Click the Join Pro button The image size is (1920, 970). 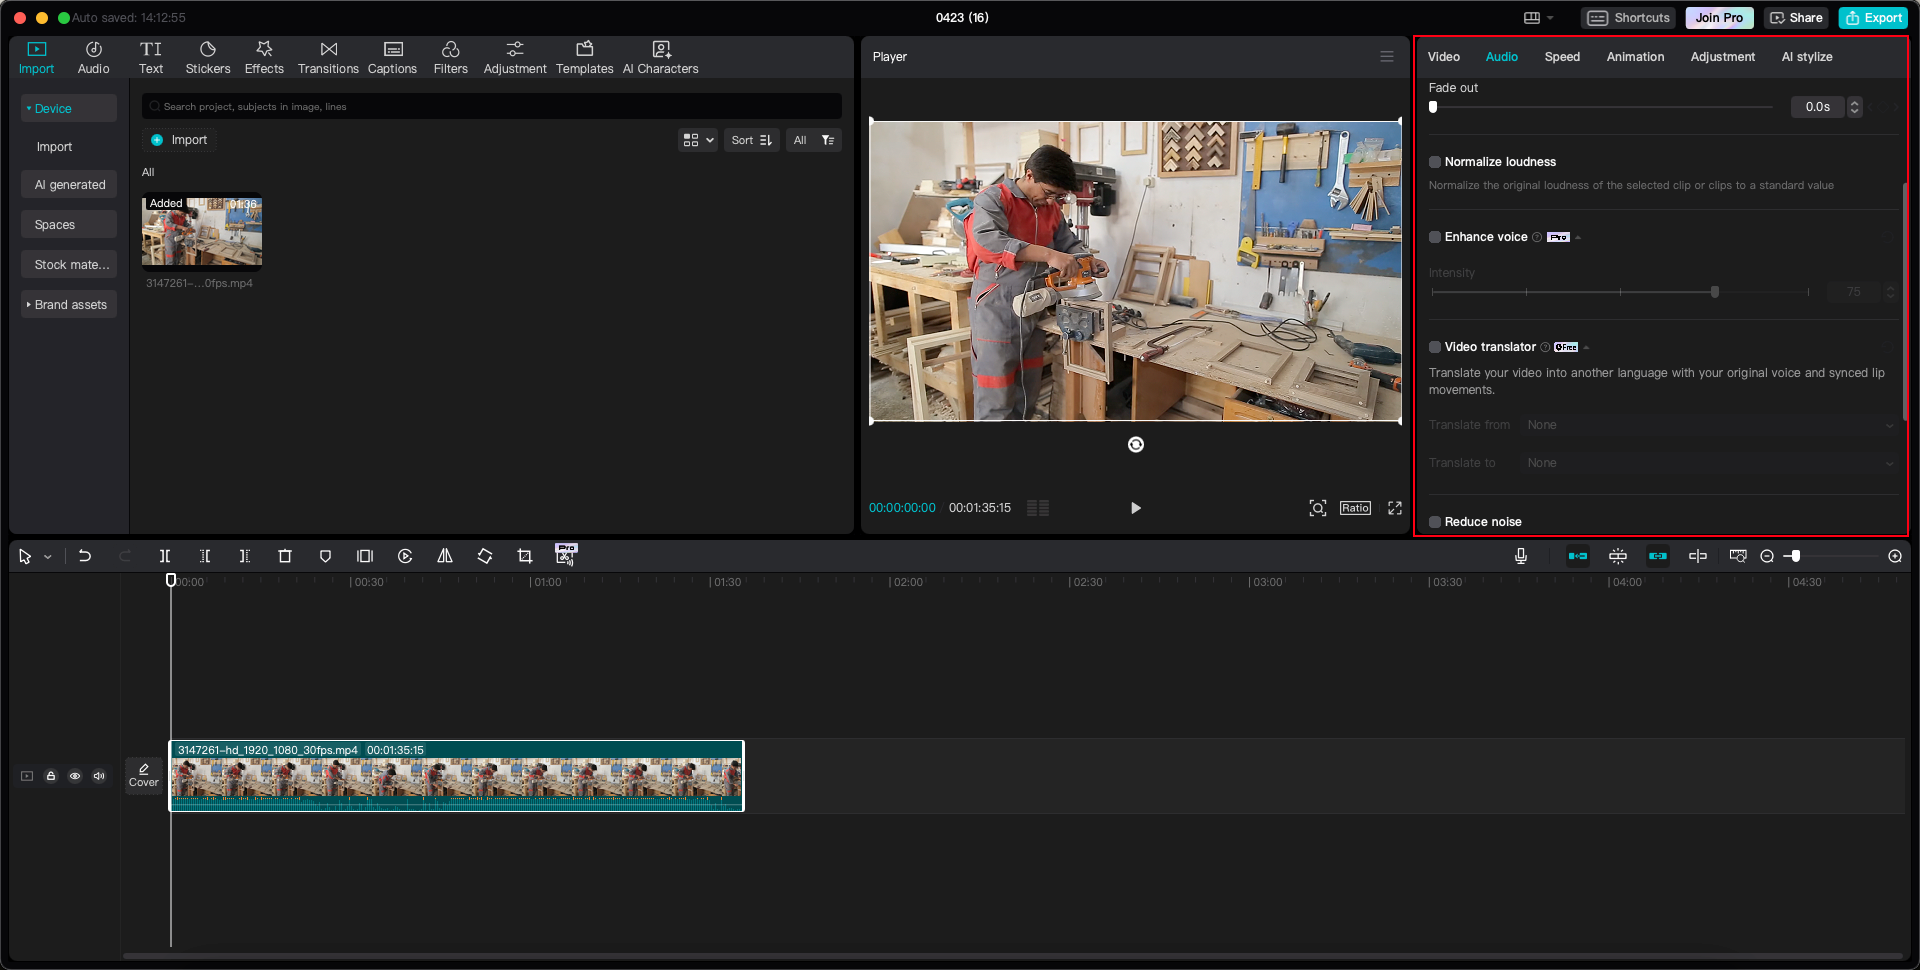coord(1718,17)
